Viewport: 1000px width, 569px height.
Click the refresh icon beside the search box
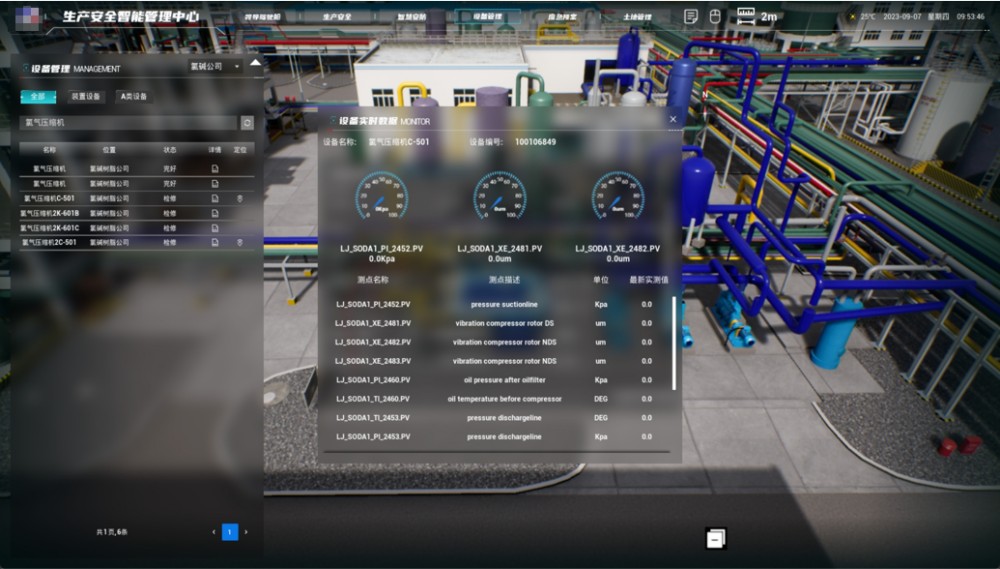coord(247,123)
